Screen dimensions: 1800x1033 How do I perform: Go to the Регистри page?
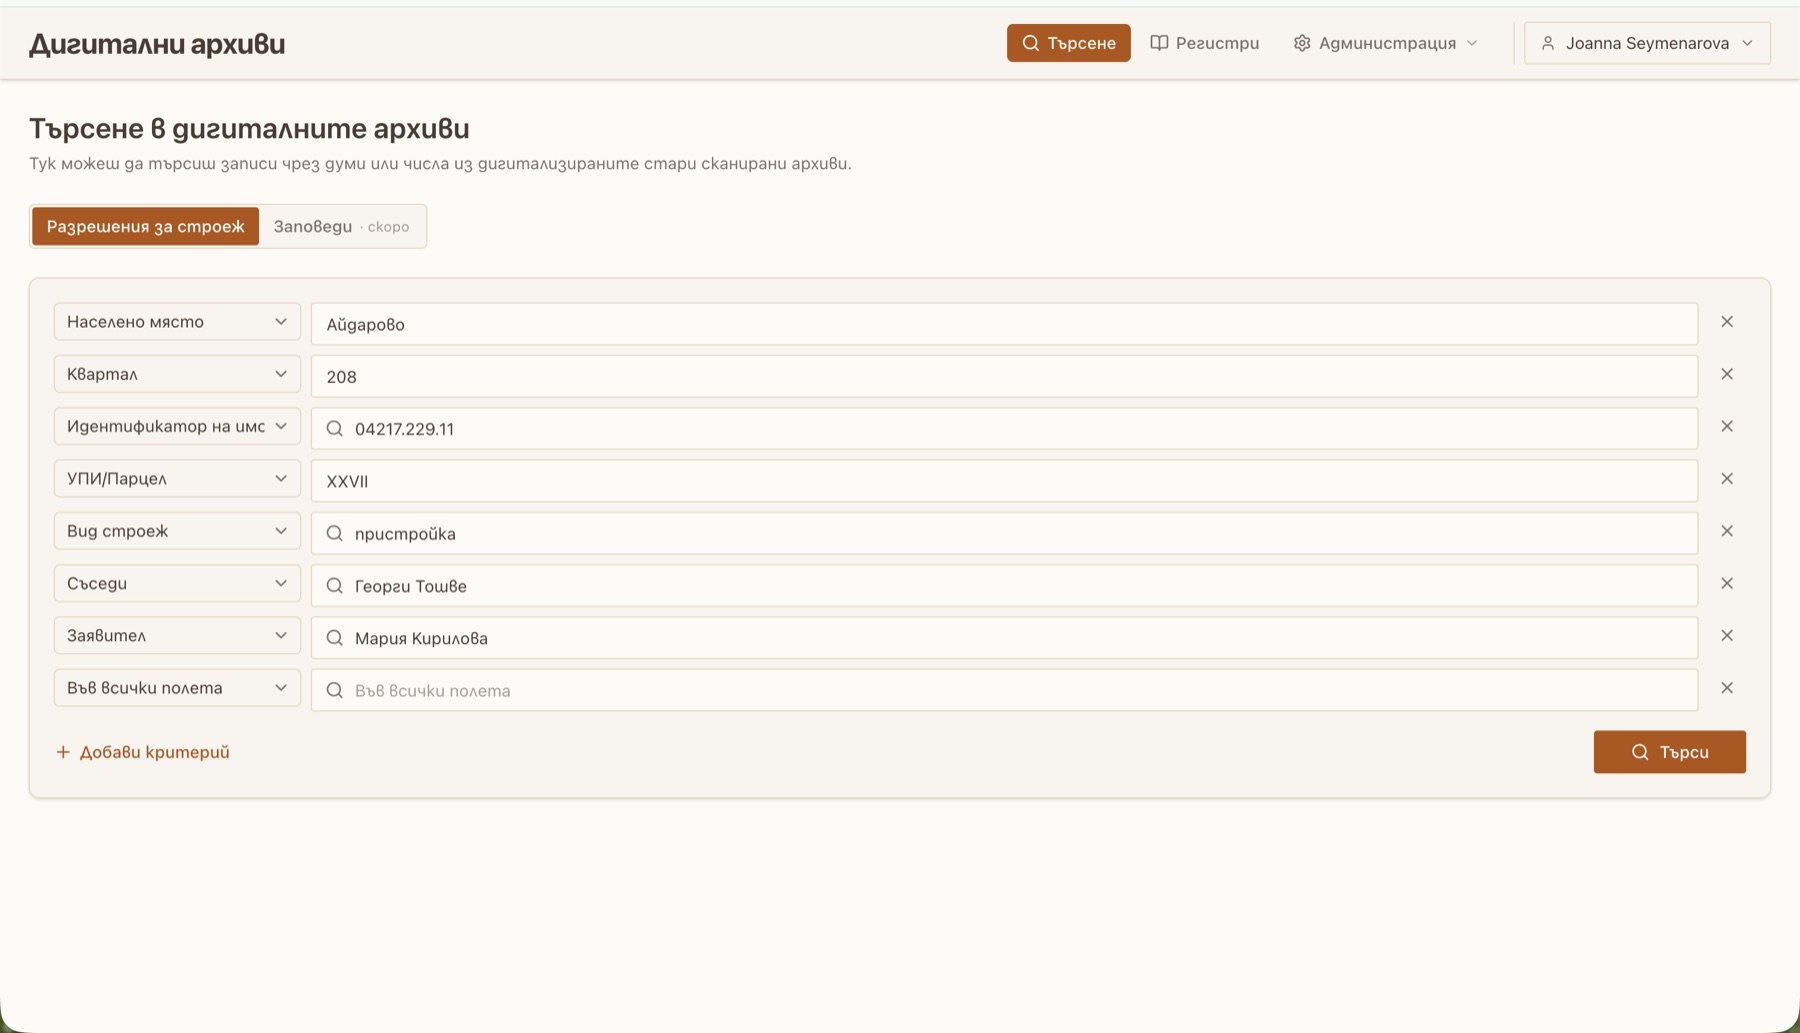point(1204,43)
